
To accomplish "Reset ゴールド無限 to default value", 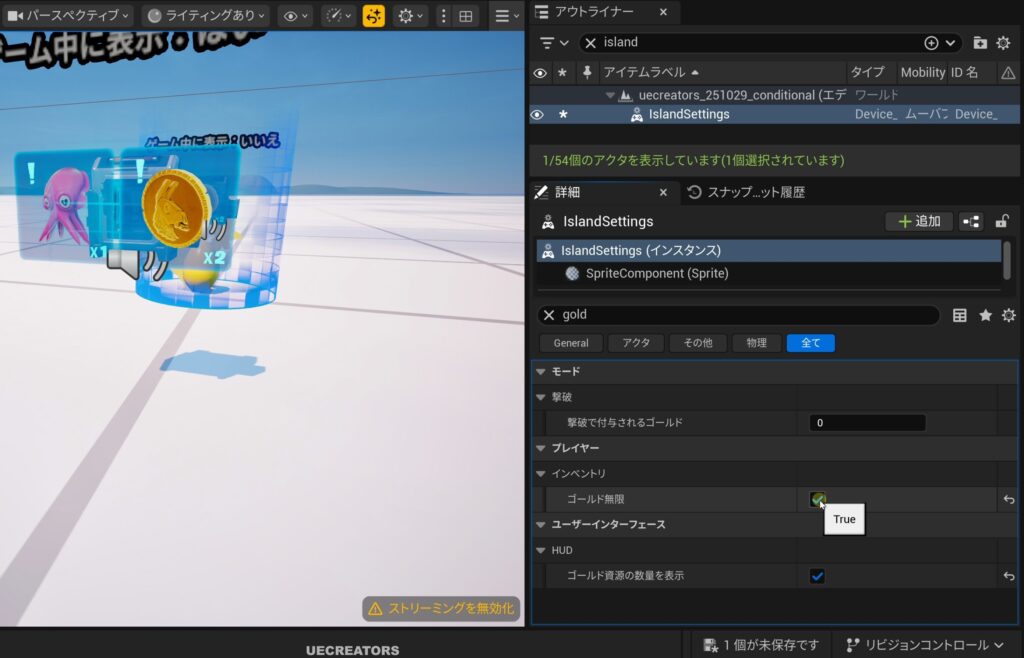I will tap(1009, 499).
